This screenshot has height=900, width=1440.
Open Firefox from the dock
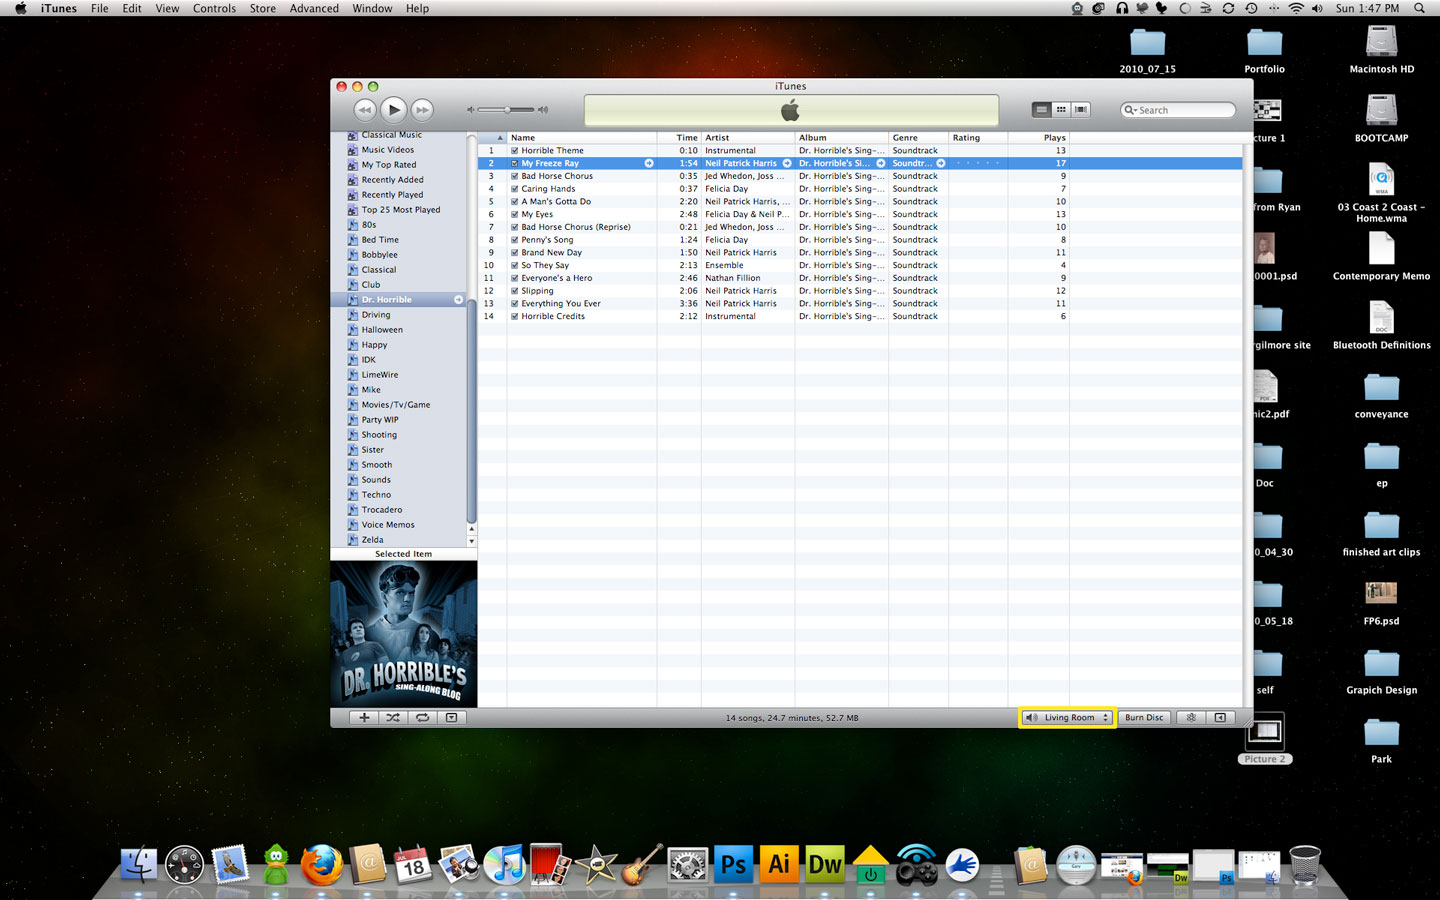click(x=322, y=865)
